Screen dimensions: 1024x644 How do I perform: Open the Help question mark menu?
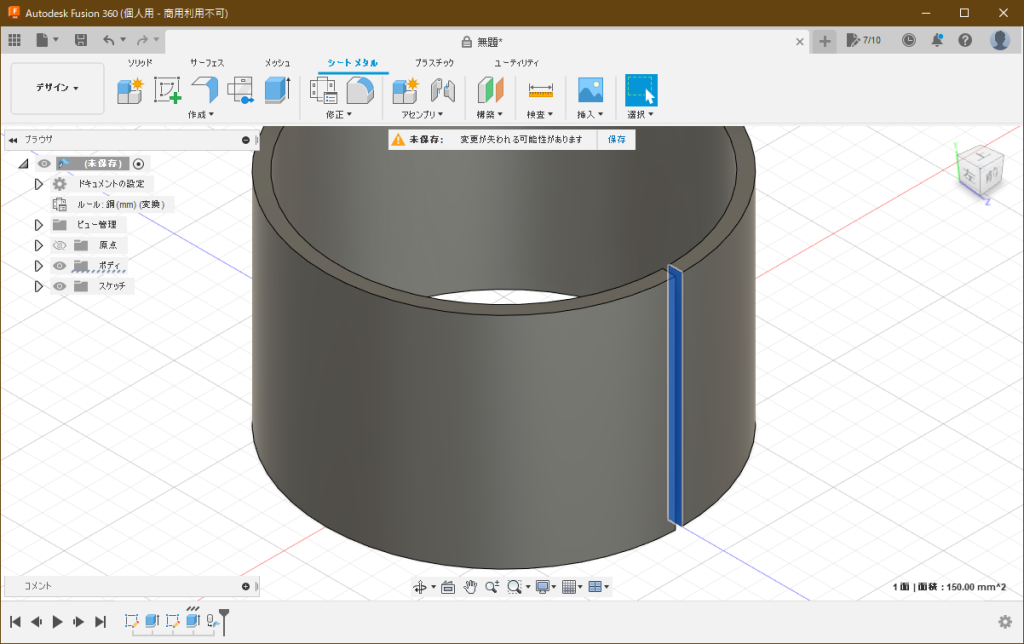coord(965,40)
